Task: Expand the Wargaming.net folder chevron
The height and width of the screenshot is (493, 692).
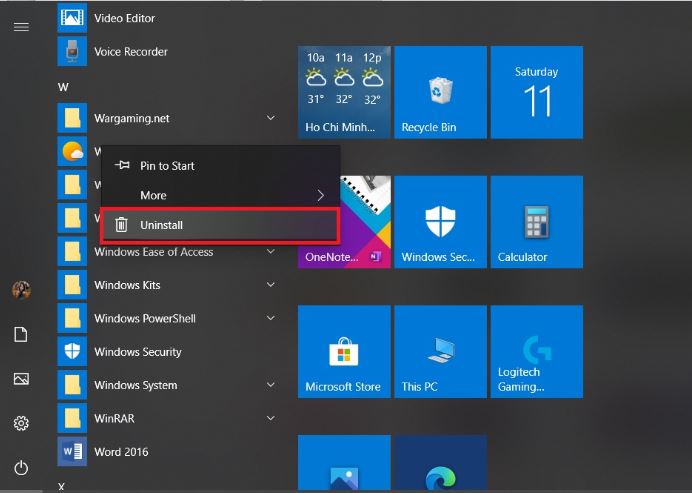Action: point(271,118)
